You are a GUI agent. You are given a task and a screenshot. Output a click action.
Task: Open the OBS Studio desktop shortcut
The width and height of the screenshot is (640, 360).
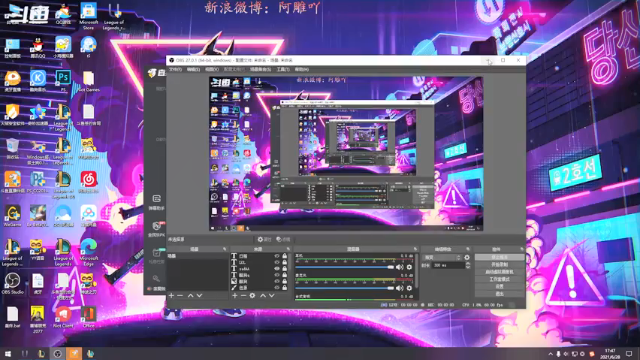click(x=12, y=284)
